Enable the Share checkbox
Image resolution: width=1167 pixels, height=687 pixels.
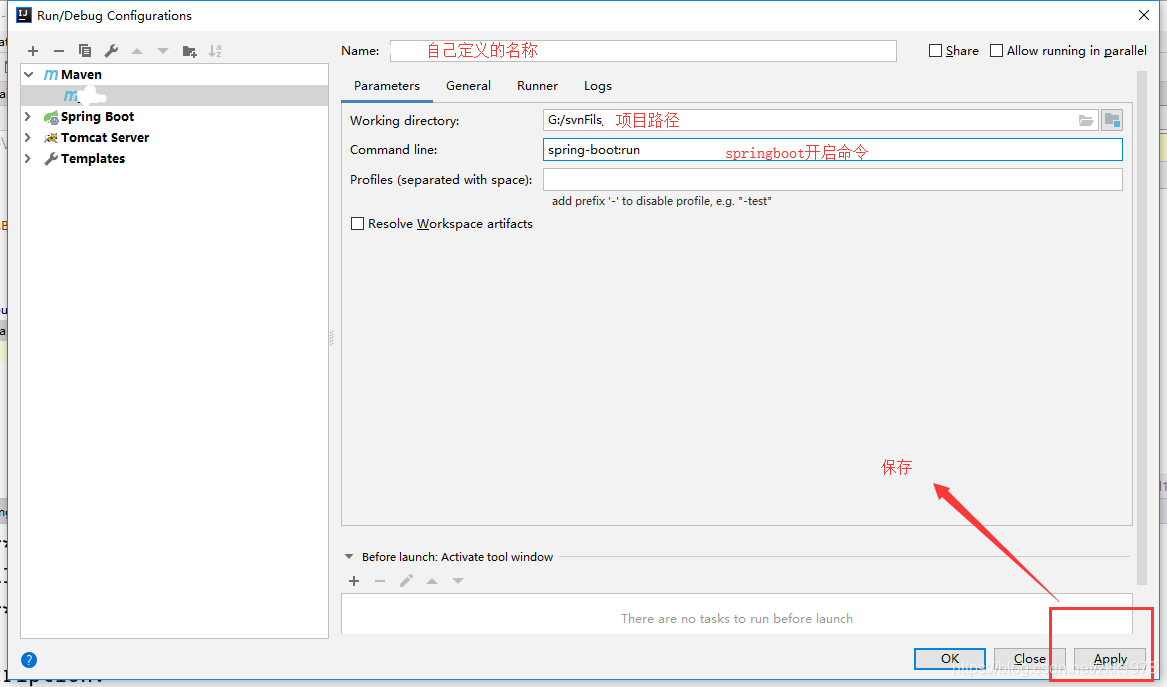[935, 50]
